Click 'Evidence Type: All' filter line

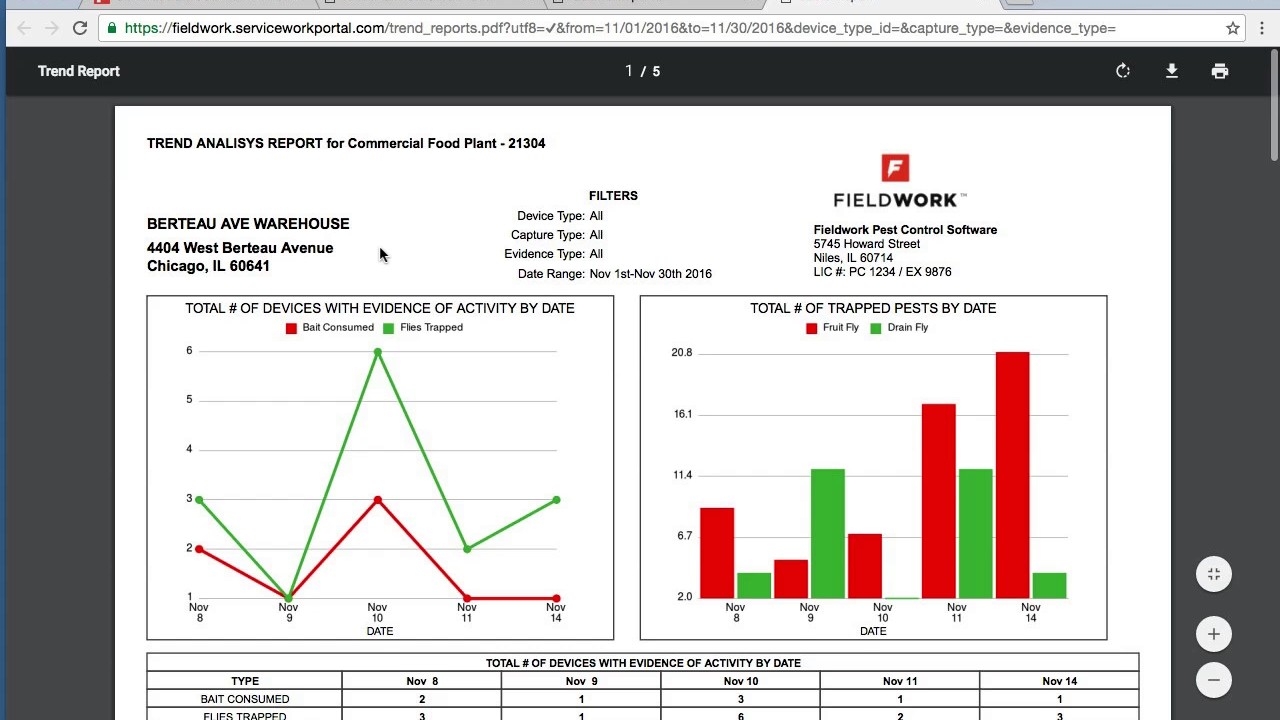554,254
